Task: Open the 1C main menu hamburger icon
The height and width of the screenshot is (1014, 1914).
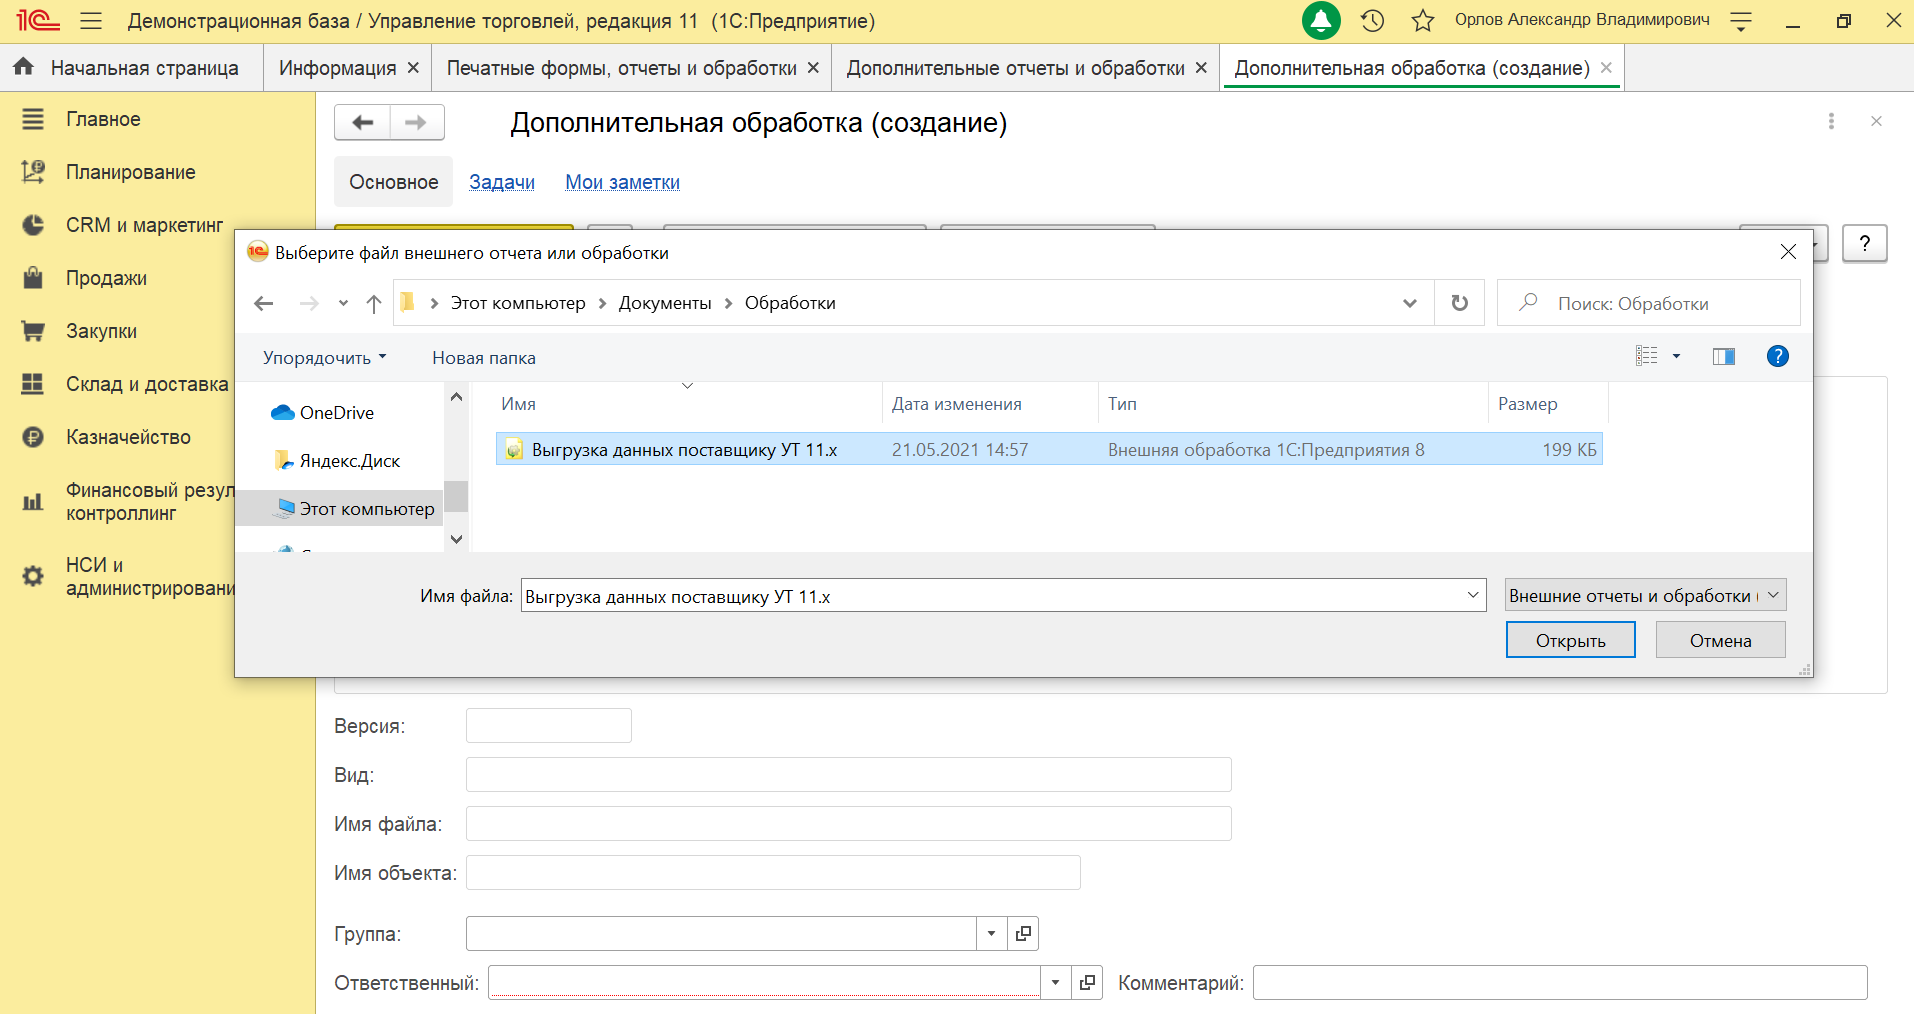Action: point(91,20)
